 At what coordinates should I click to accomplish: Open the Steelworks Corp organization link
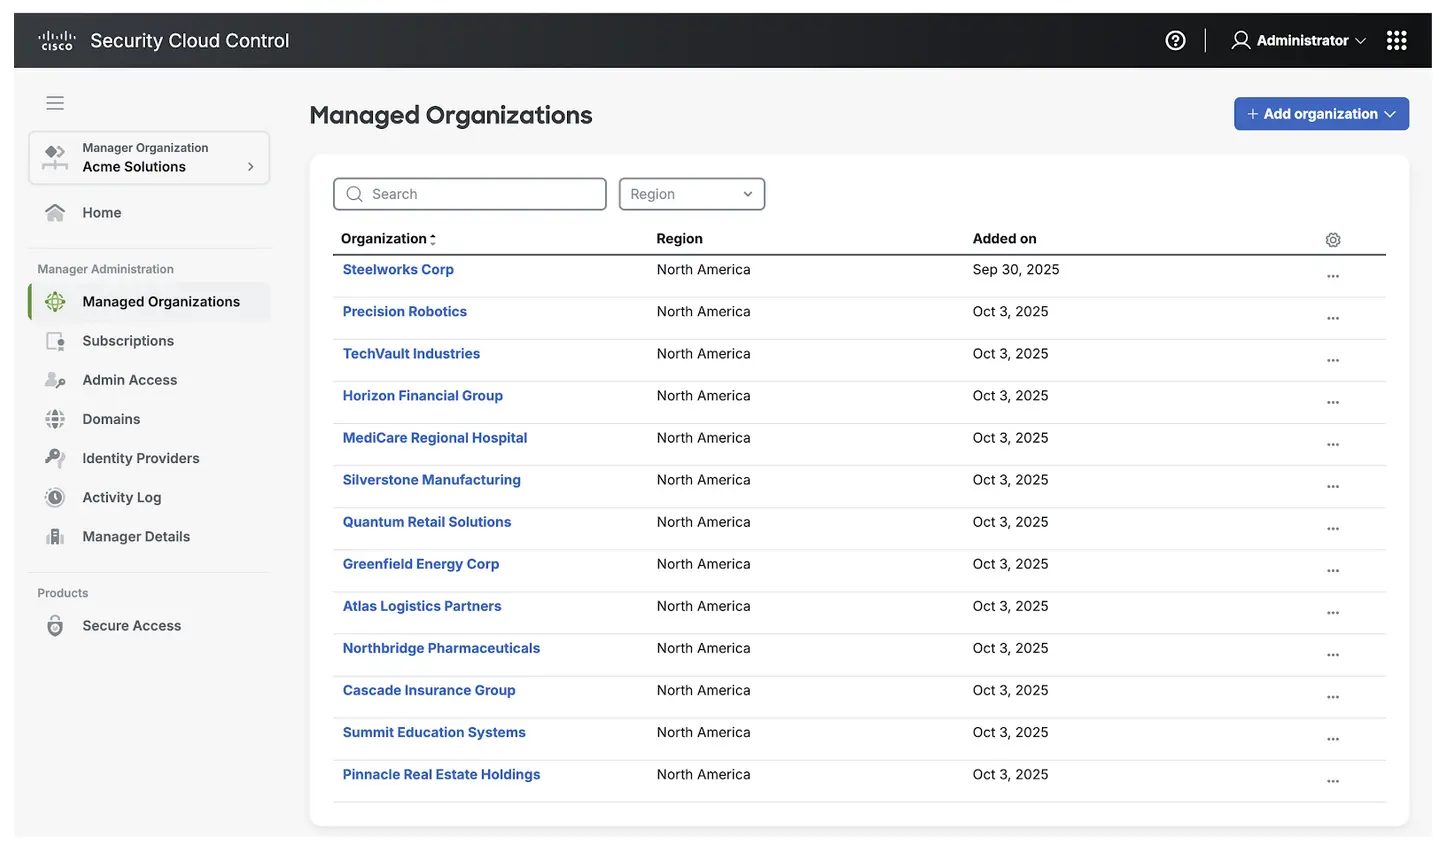pos(398,269)
